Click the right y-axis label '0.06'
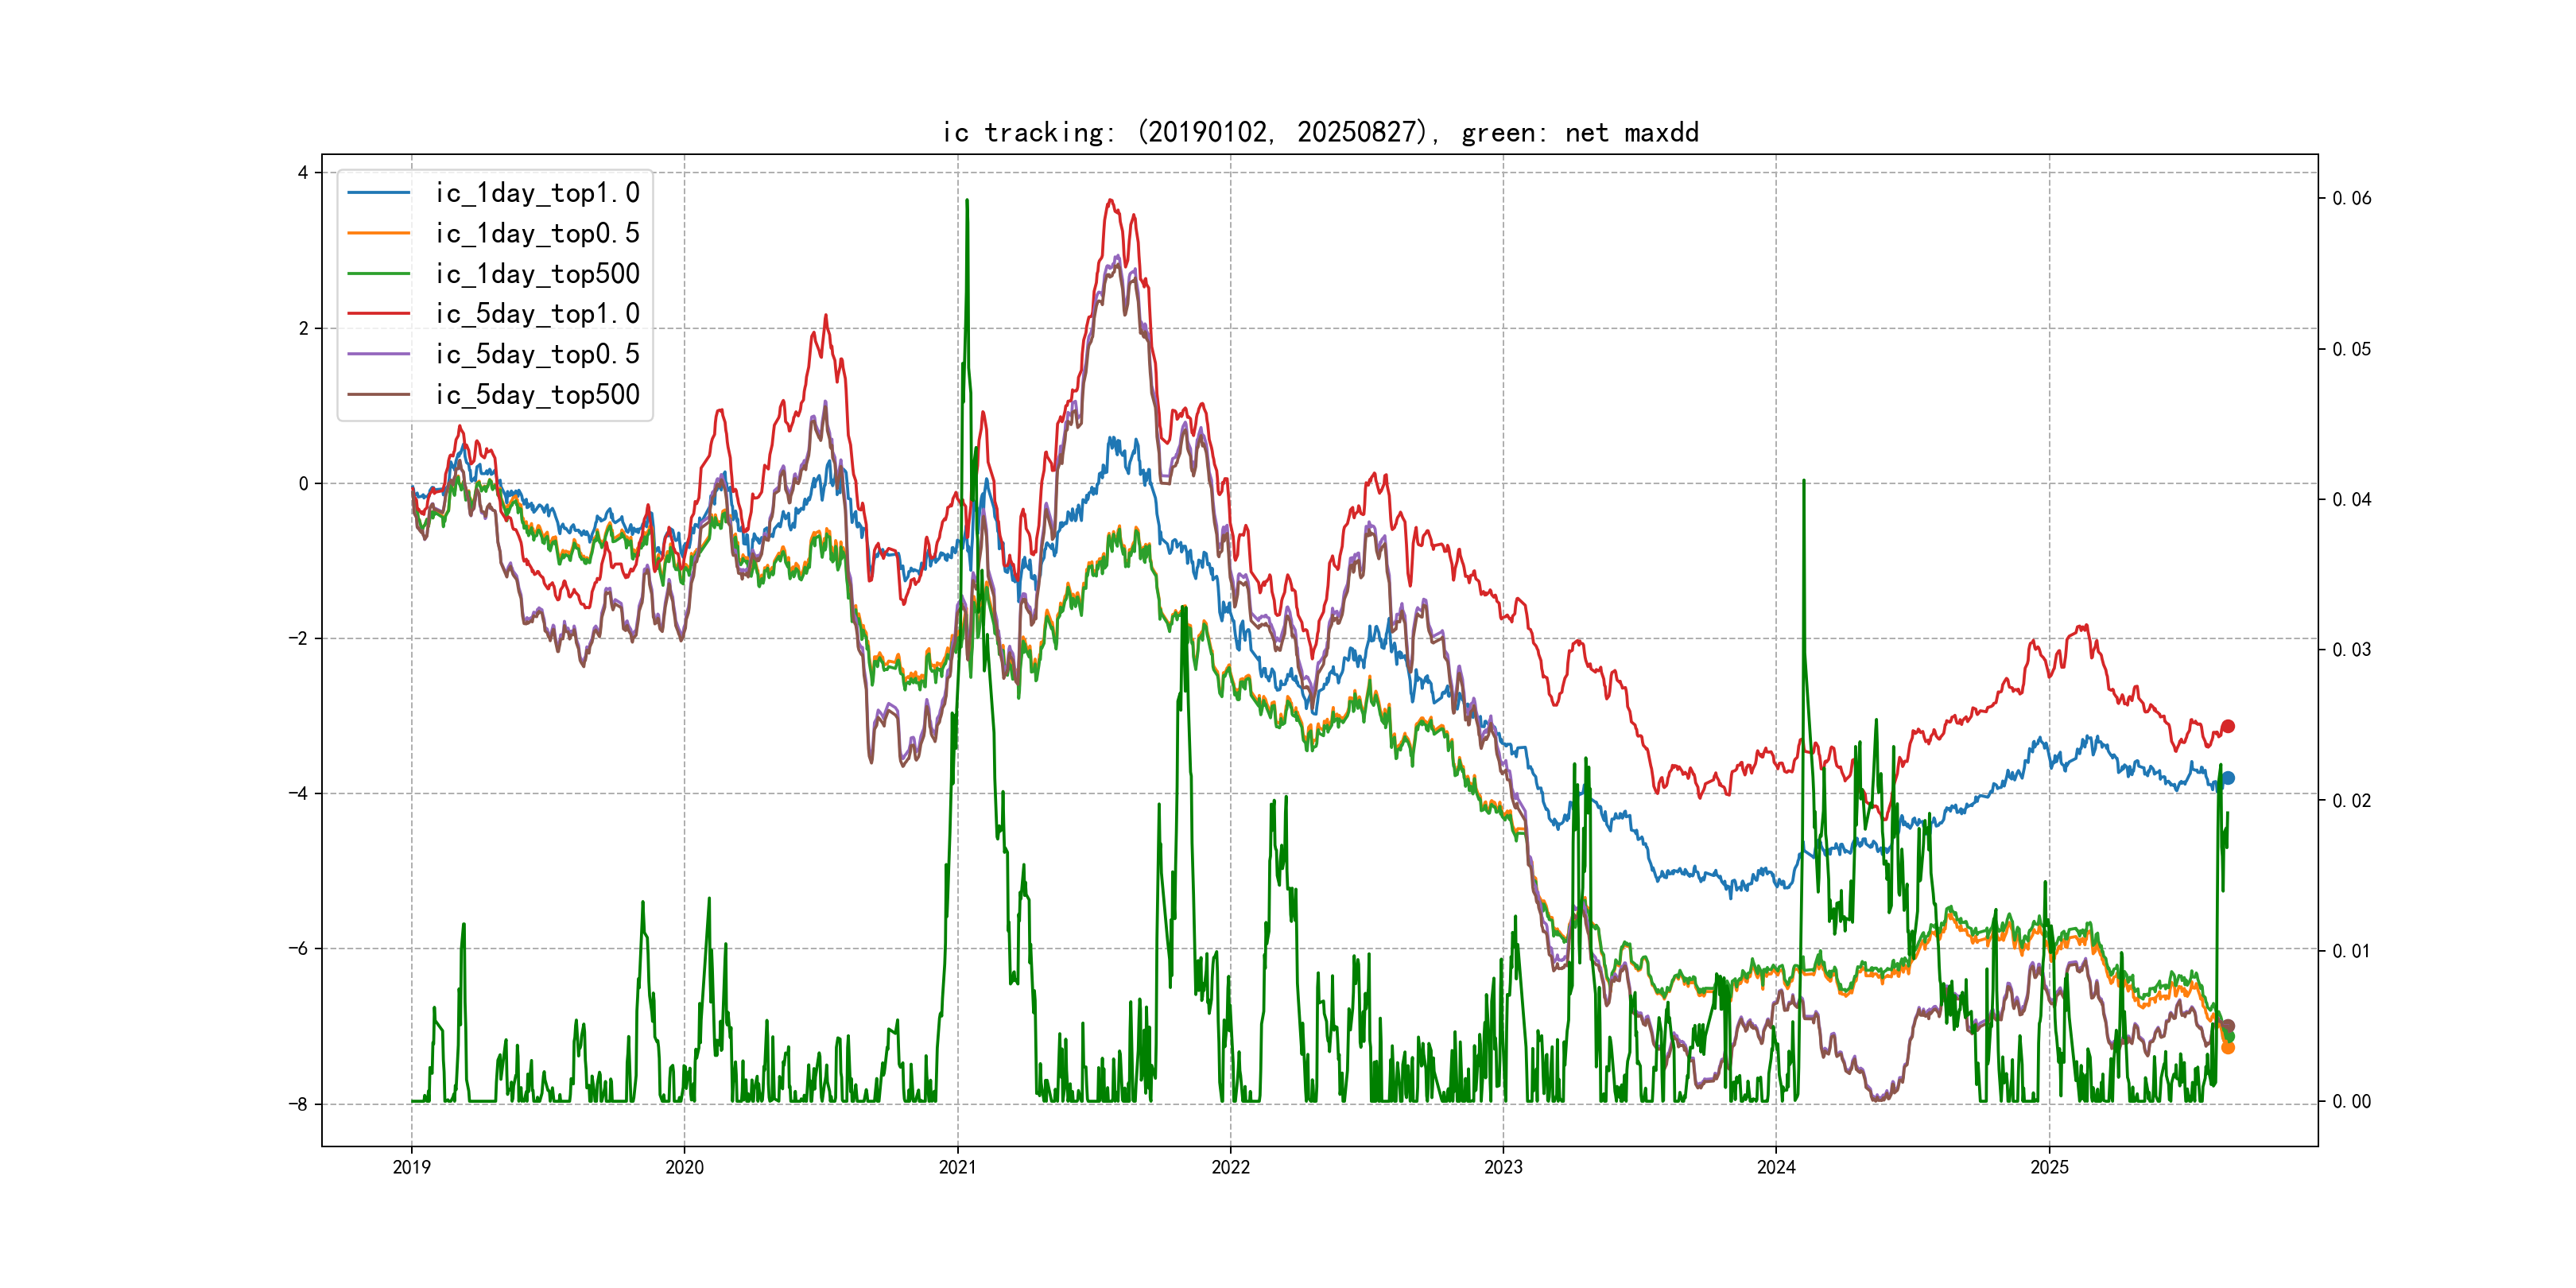 (x=2351, y=198)
